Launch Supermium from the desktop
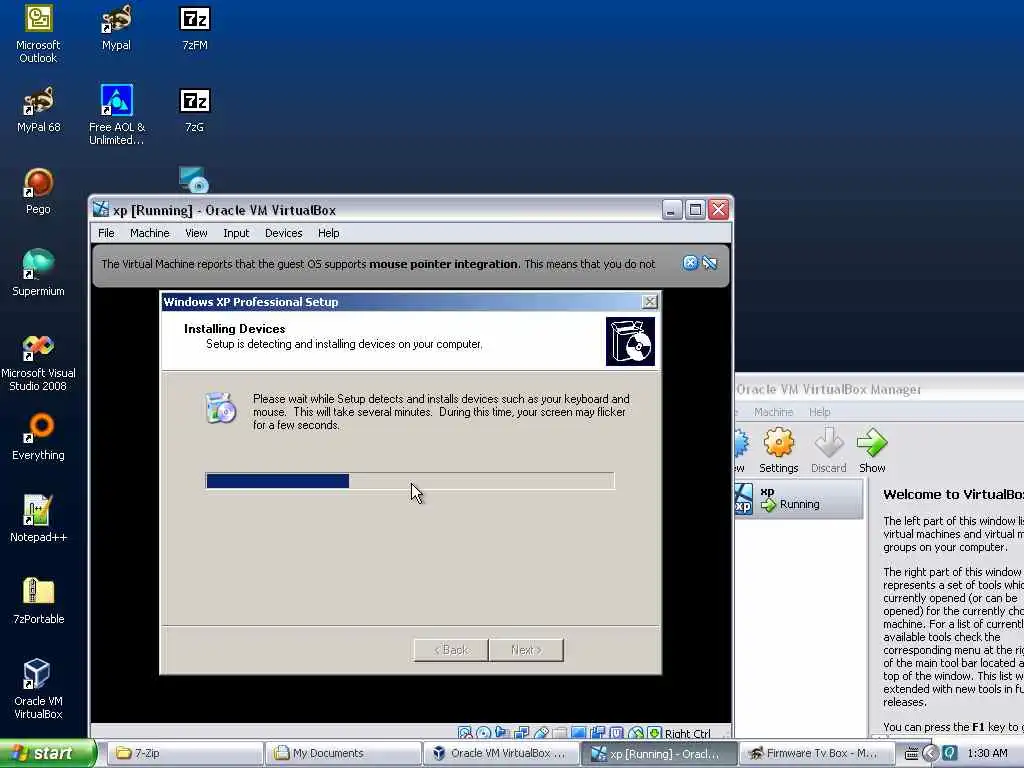 [38, 274]
